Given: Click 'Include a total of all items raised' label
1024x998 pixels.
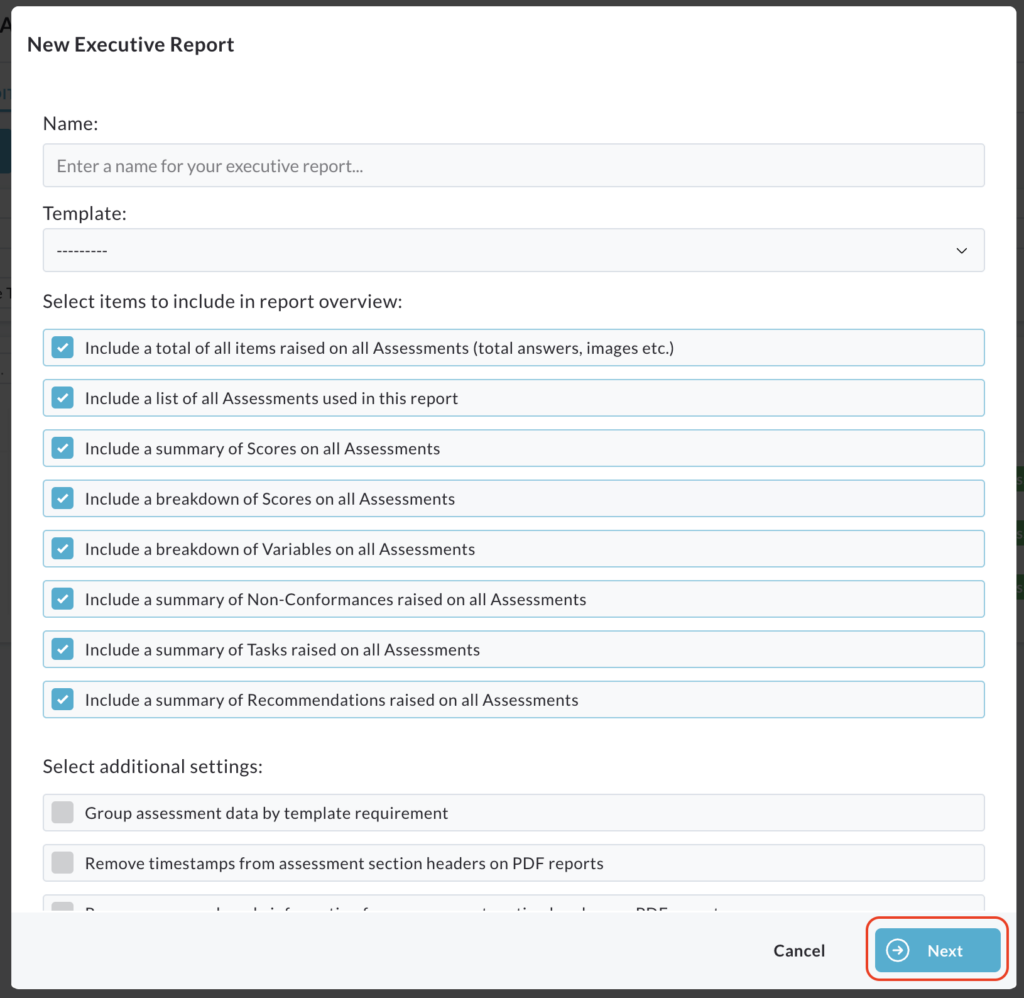Looking at the screenshot, I should pyautogui.click(x=379, y=348).
